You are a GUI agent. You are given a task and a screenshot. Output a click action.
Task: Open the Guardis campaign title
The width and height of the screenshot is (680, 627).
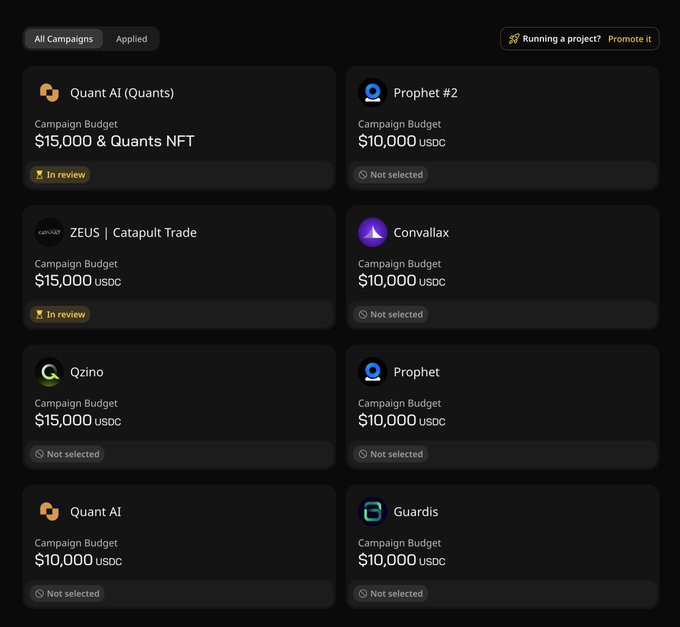point(416,512)
